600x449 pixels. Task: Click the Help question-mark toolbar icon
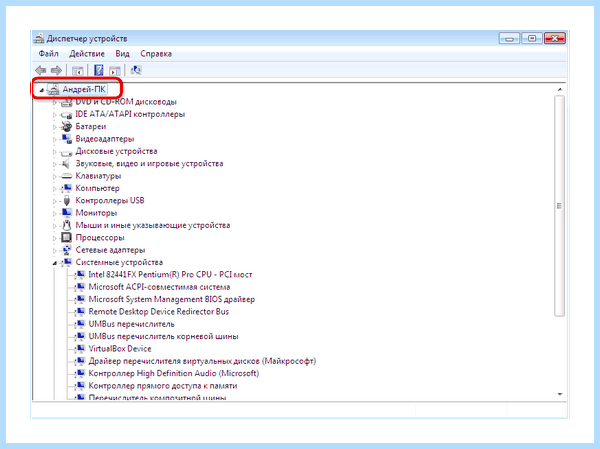[x=99, y=70]
